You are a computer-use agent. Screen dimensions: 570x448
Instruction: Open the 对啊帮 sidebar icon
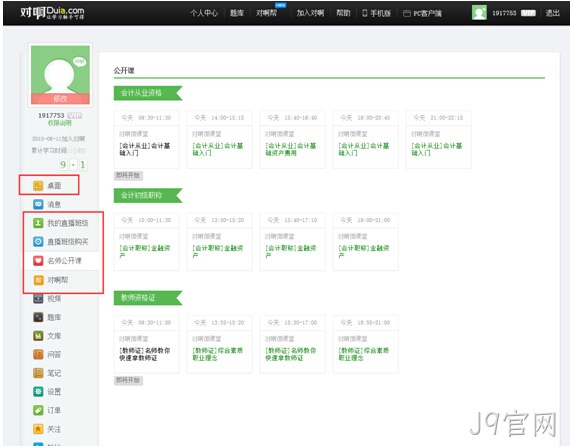38,280
